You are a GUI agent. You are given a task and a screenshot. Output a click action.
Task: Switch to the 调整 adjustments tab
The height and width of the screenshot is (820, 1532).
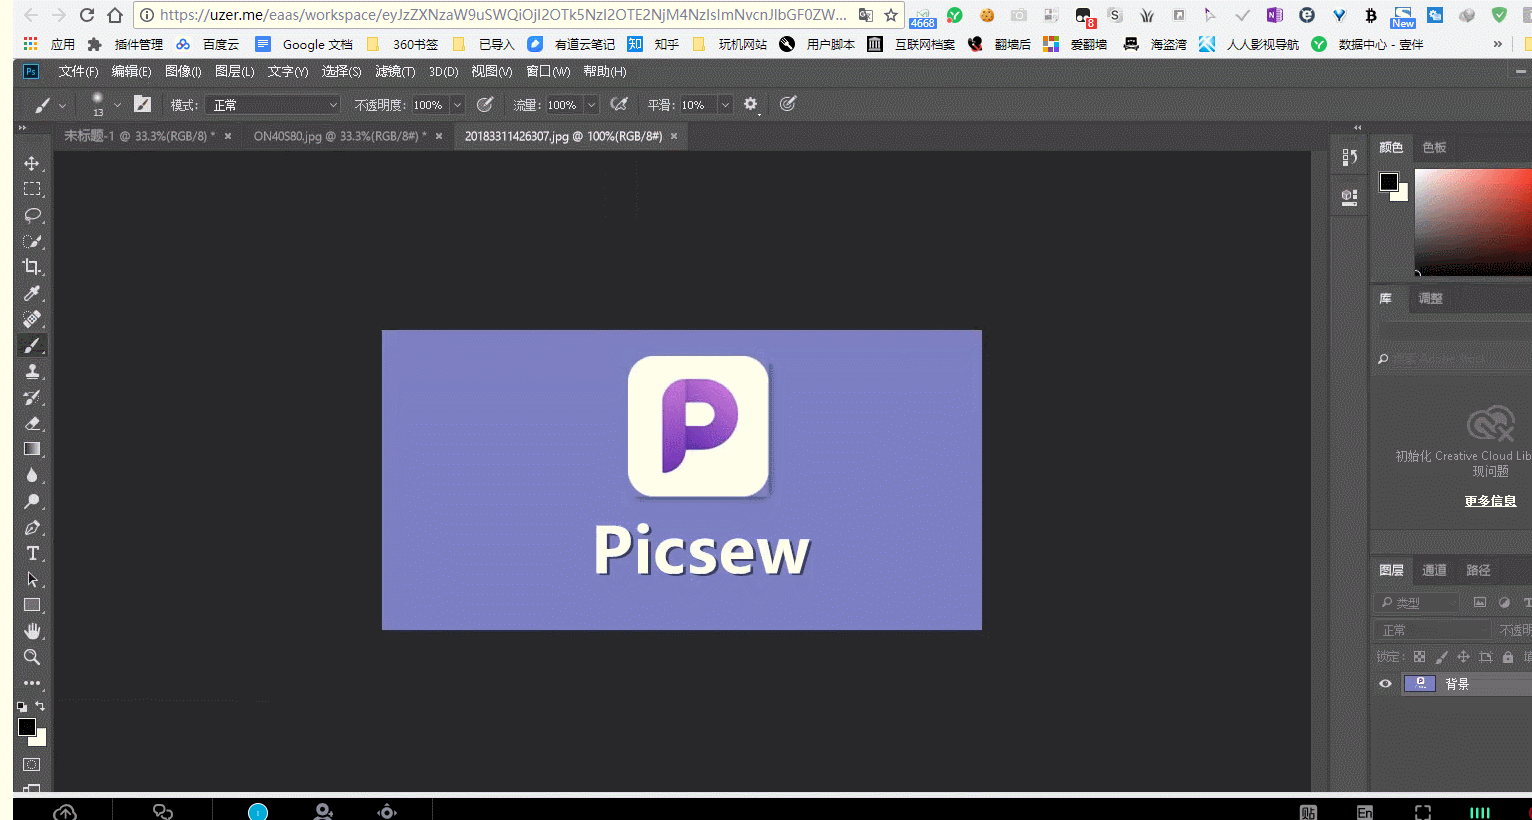pos(1430,298)
